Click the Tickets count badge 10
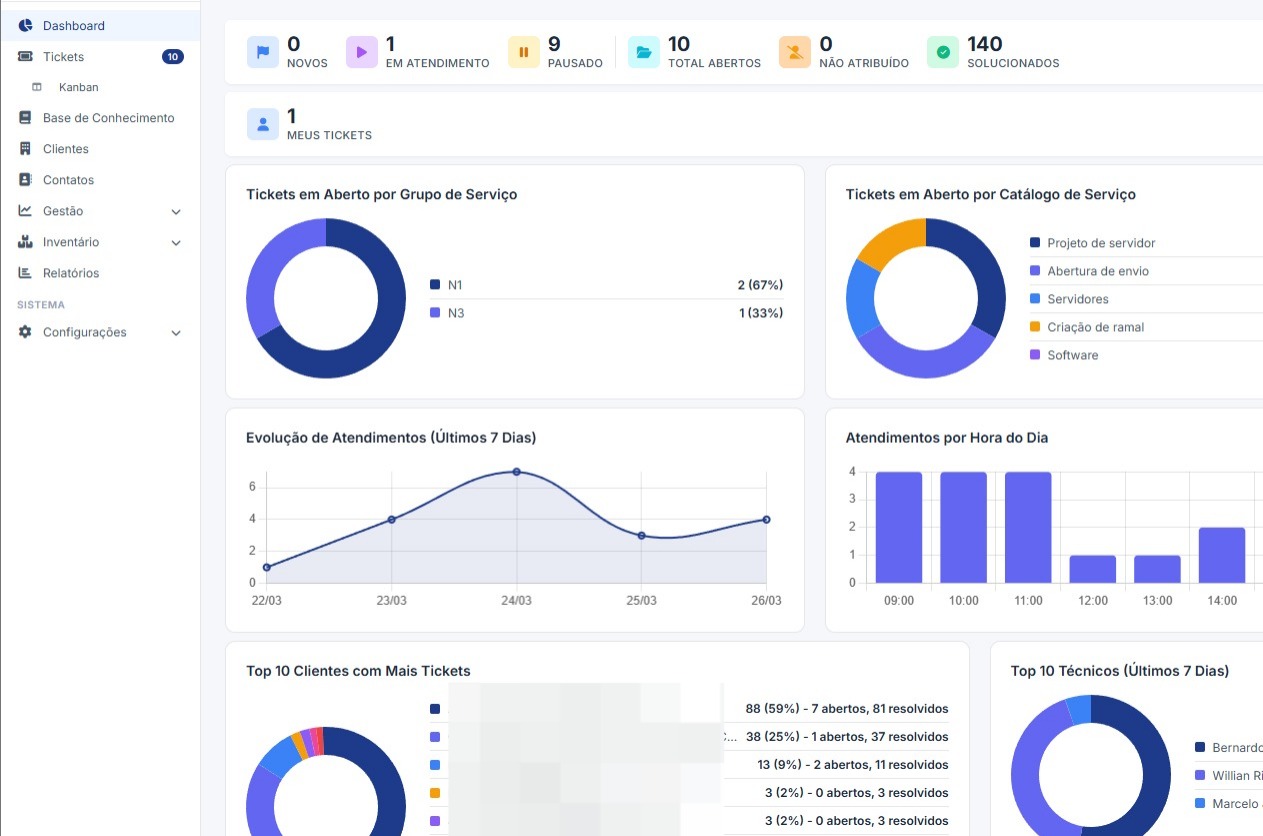The height and width of the screenshot is (836, 1263). [x=173, y=57]
